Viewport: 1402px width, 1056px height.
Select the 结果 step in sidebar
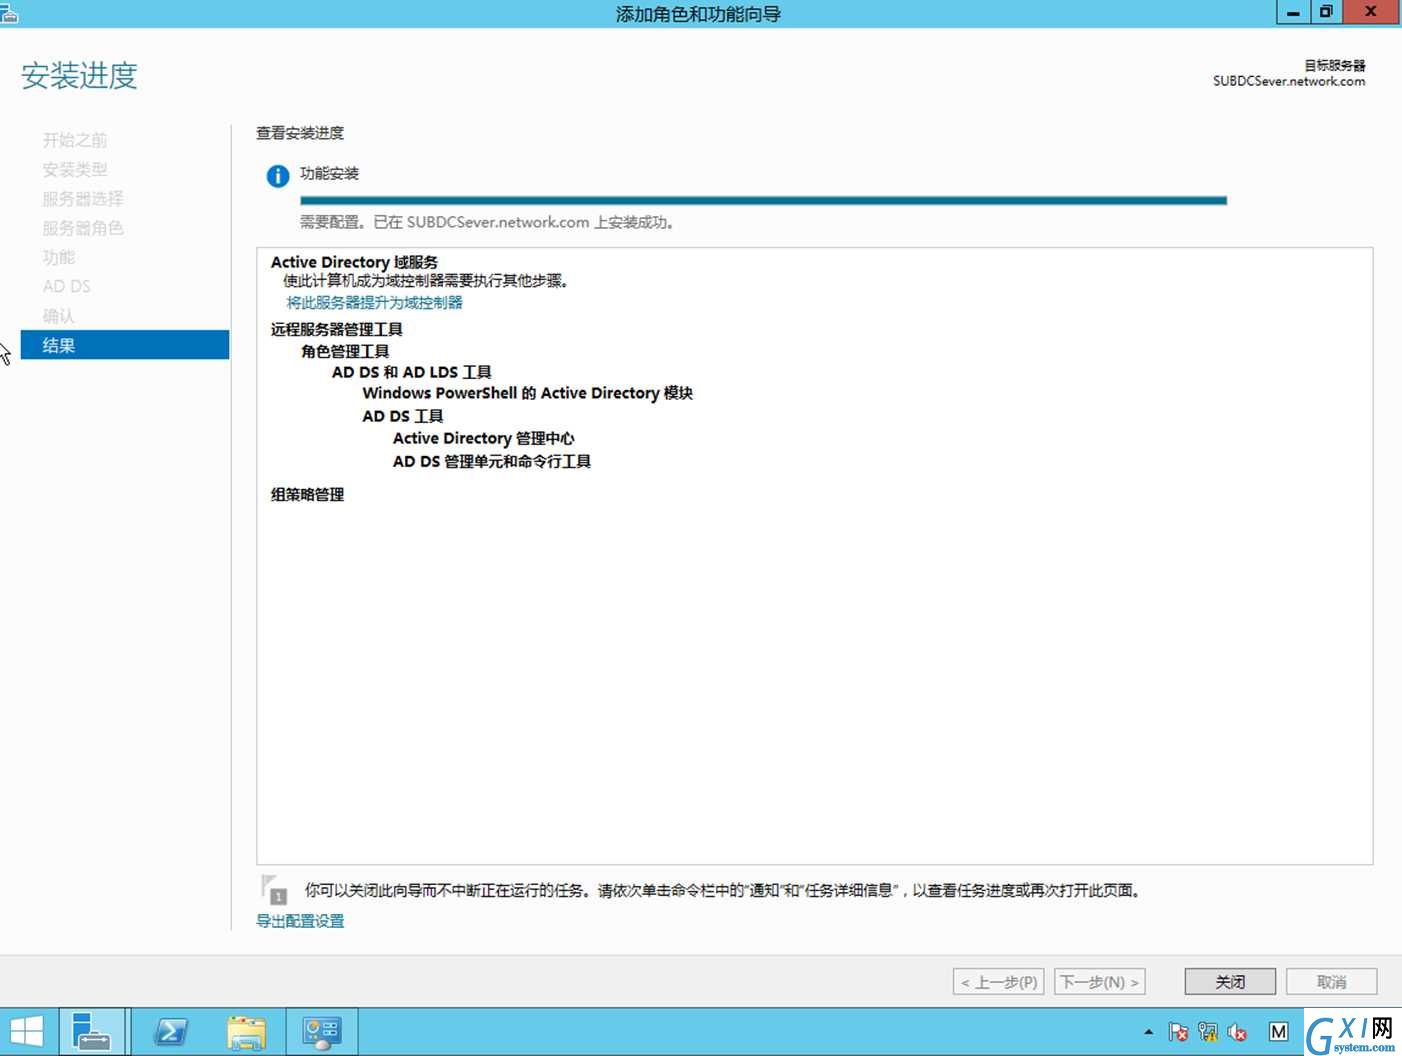[x=125, y=345]
